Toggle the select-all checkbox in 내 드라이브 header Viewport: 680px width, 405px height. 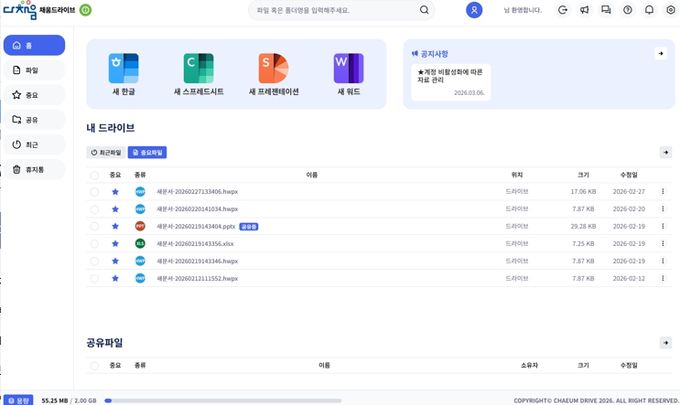coord(94,174)
